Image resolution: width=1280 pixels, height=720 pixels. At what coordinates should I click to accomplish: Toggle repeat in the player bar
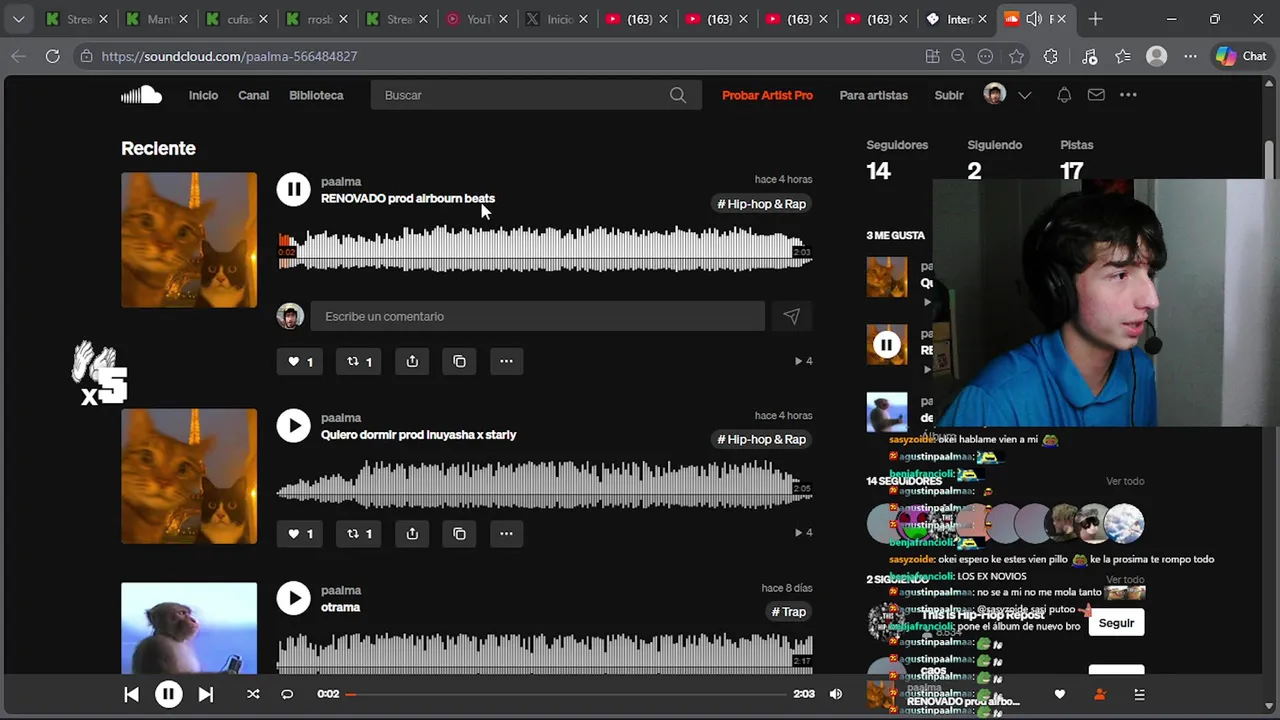click(287, 694)
